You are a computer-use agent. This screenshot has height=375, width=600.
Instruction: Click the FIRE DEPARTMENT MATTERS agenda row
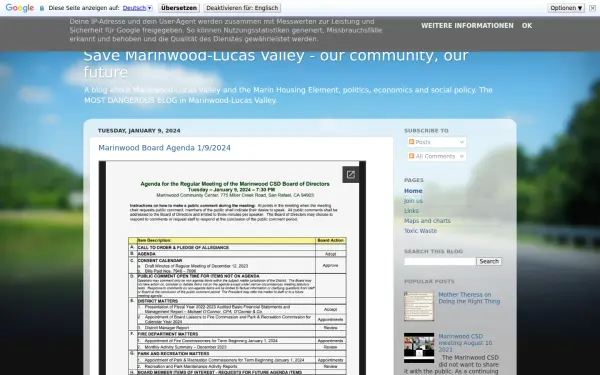pos(237,334)
